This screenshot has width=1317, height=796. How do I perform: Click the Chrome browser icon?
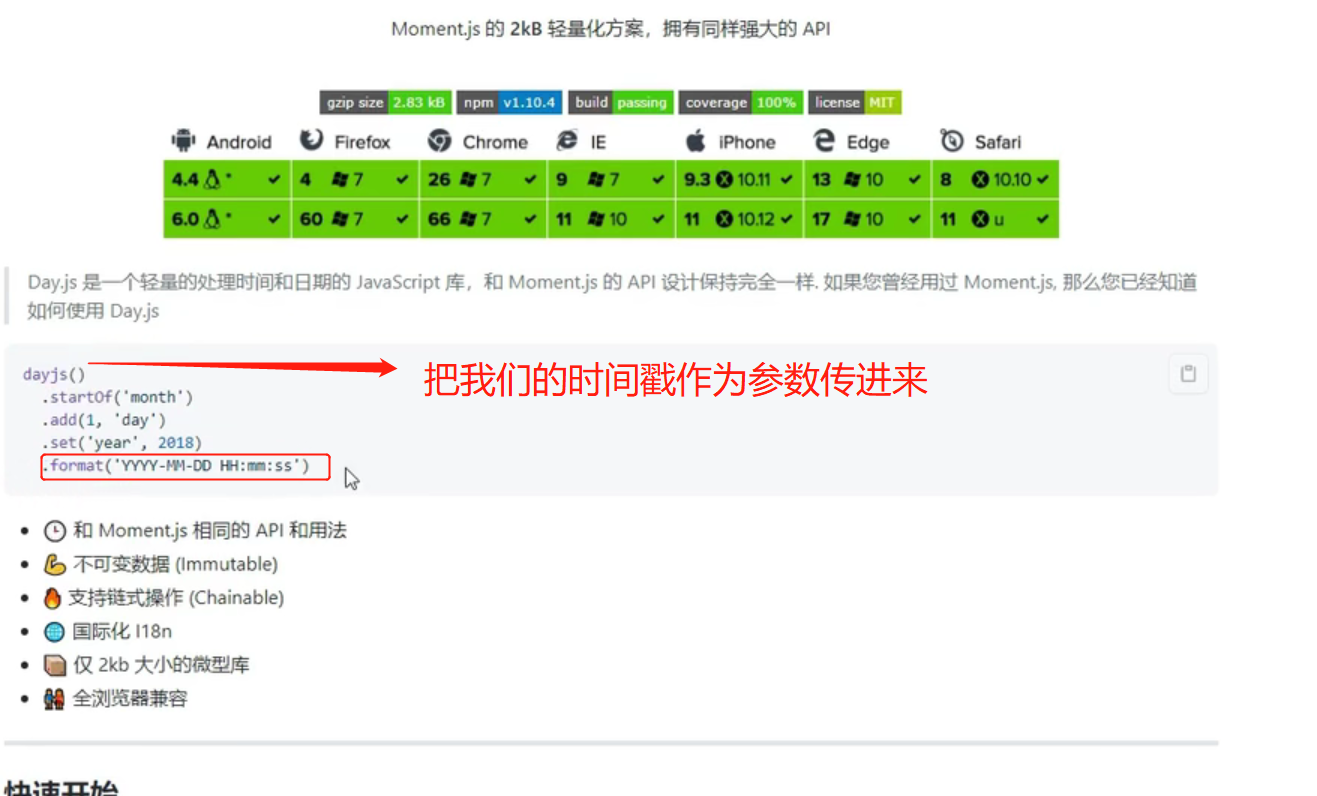pyautogui.click(x=439, y=141)
